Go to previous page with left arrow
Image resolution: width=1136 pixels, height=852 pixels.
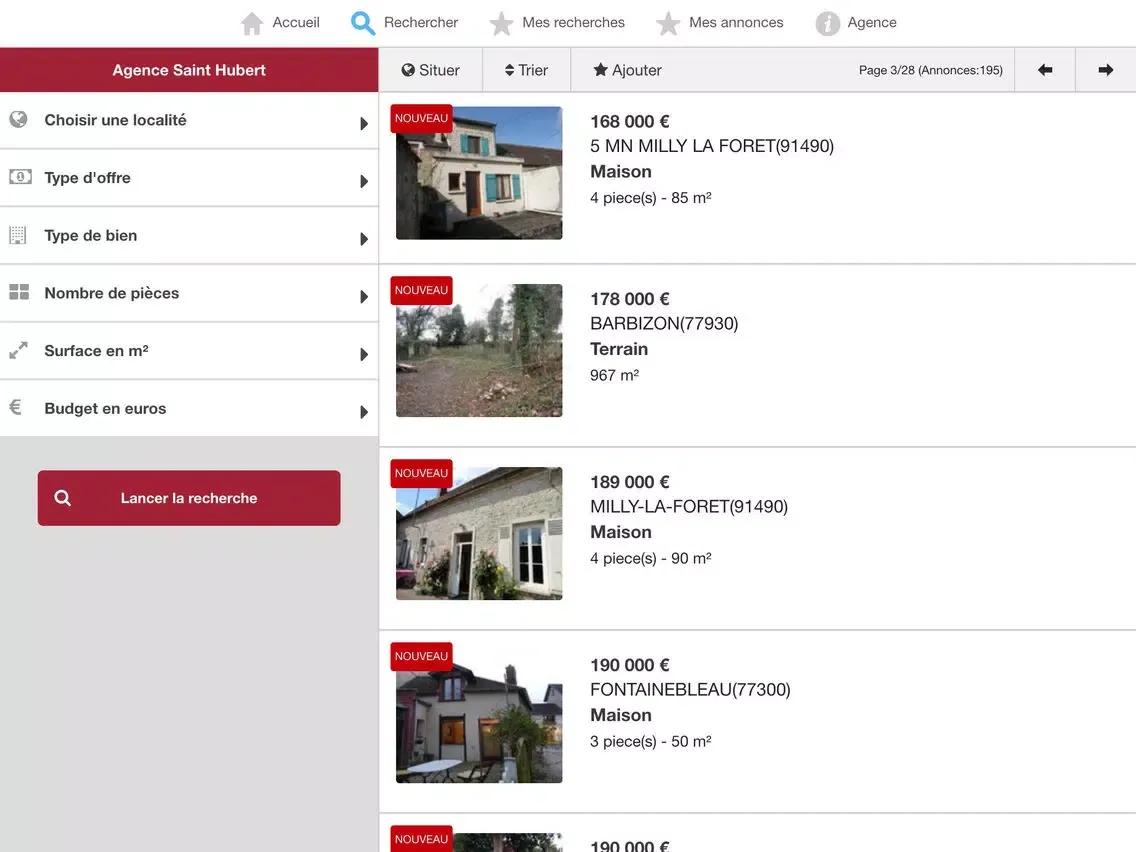(1045, 70)
